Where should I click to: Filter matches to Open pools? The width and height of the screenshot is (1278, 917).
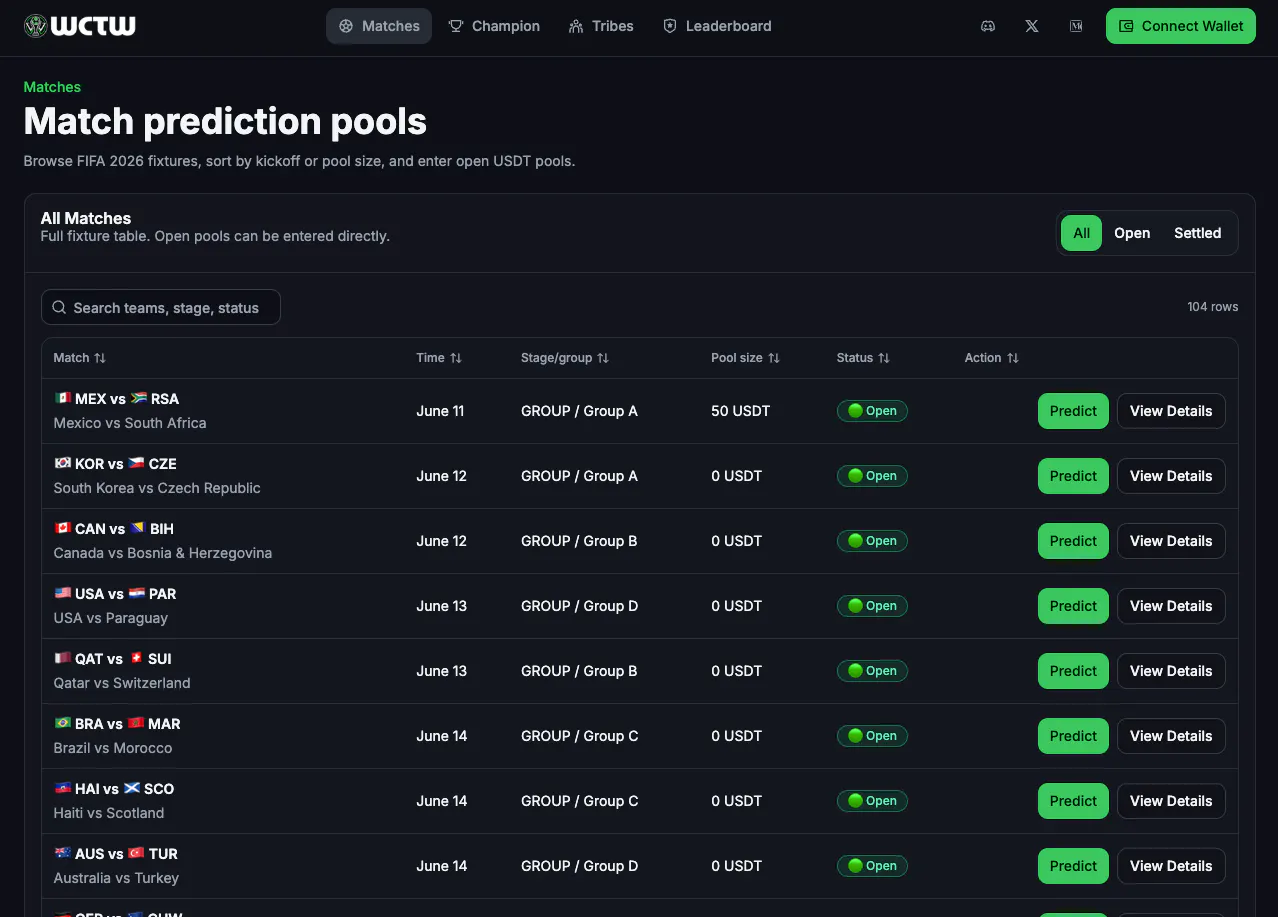pos(1132,233)
